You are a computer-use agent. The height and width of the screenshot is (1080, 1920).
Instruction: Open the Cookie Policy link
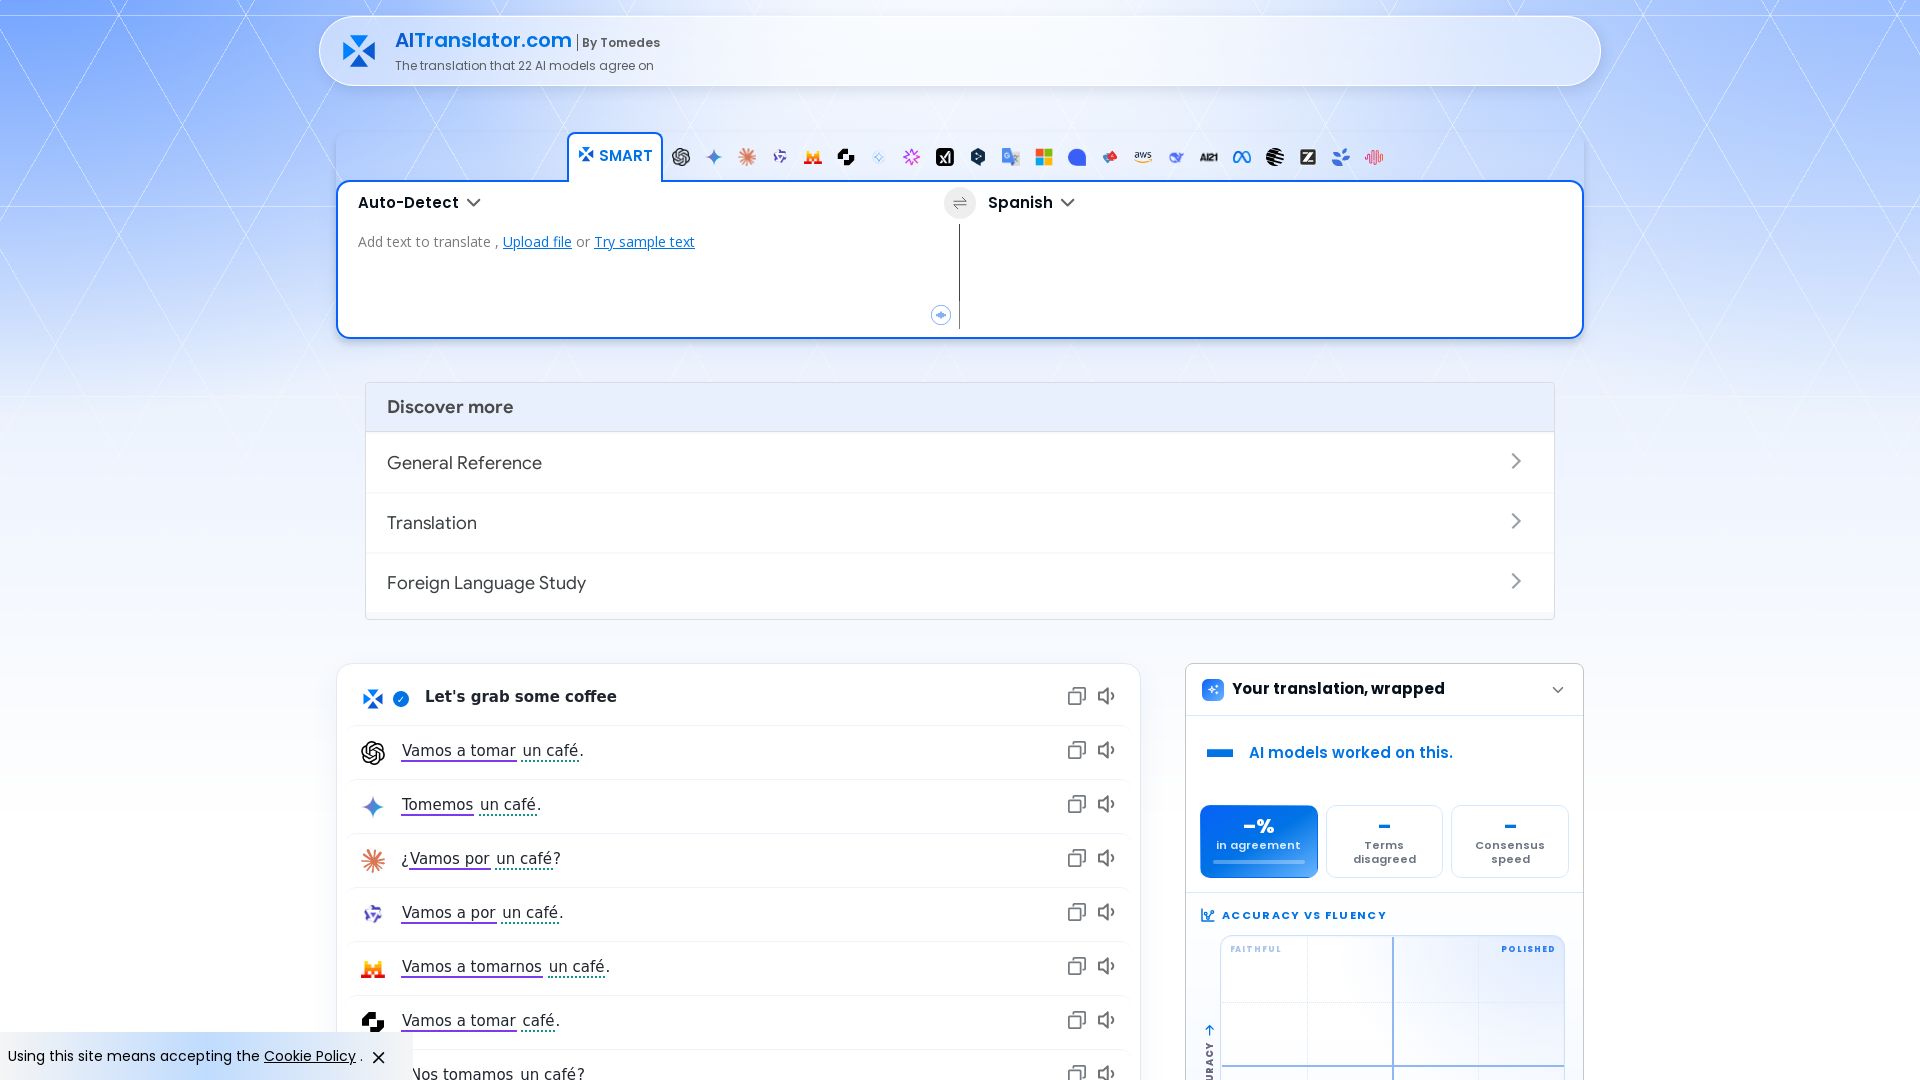coord(310,1056)
